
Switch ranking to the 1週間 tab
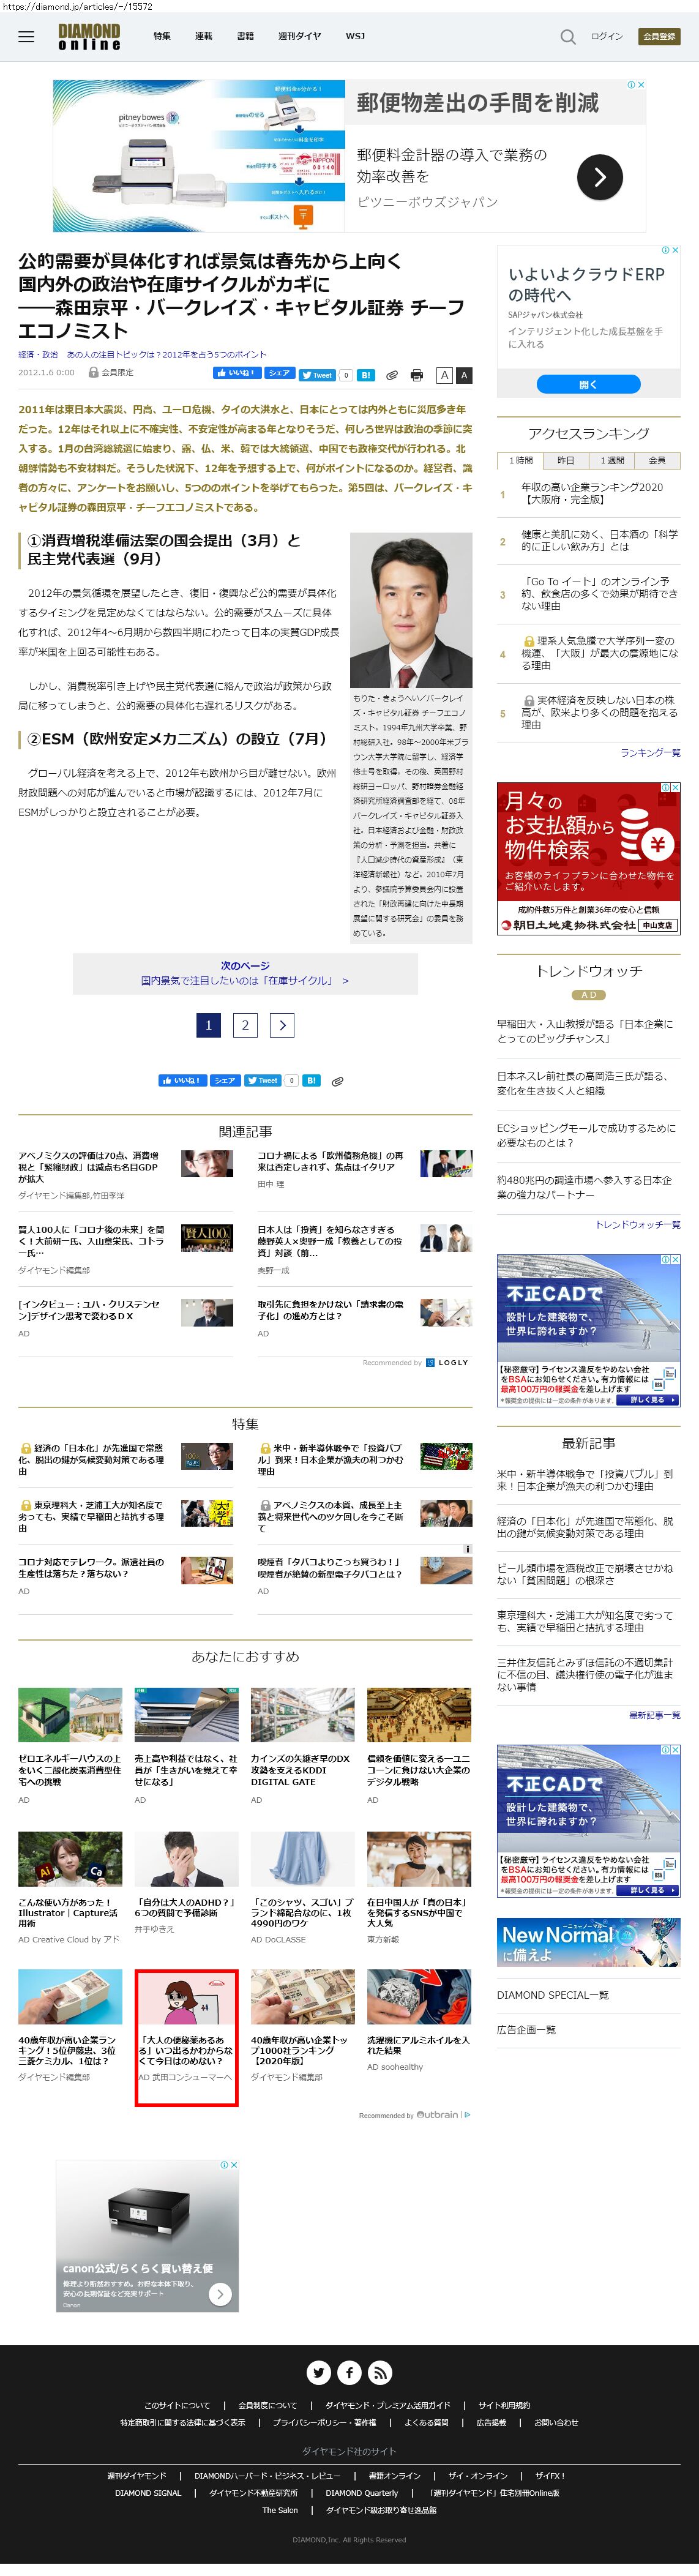click(x=612, y=460)
